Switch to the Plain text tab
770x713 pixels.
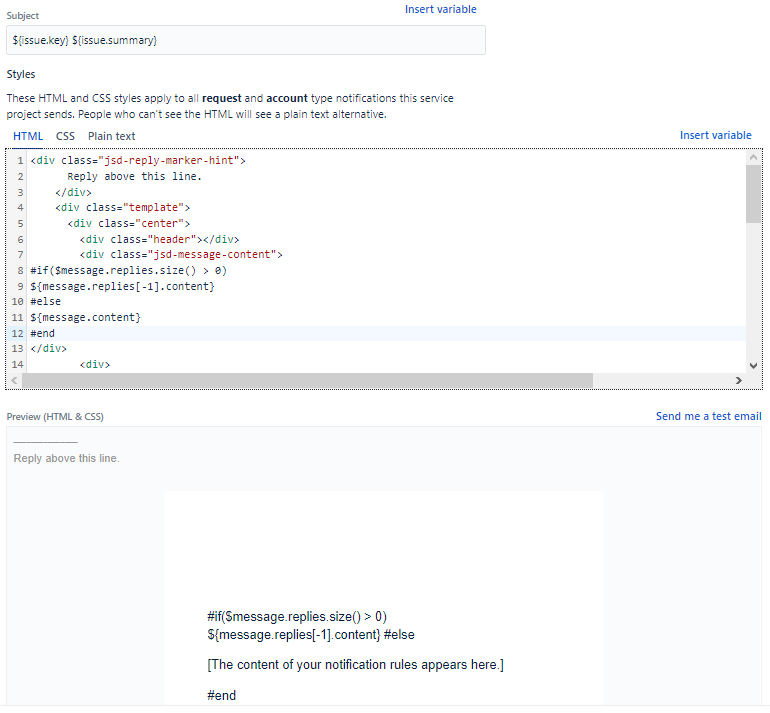pos(111,137)
